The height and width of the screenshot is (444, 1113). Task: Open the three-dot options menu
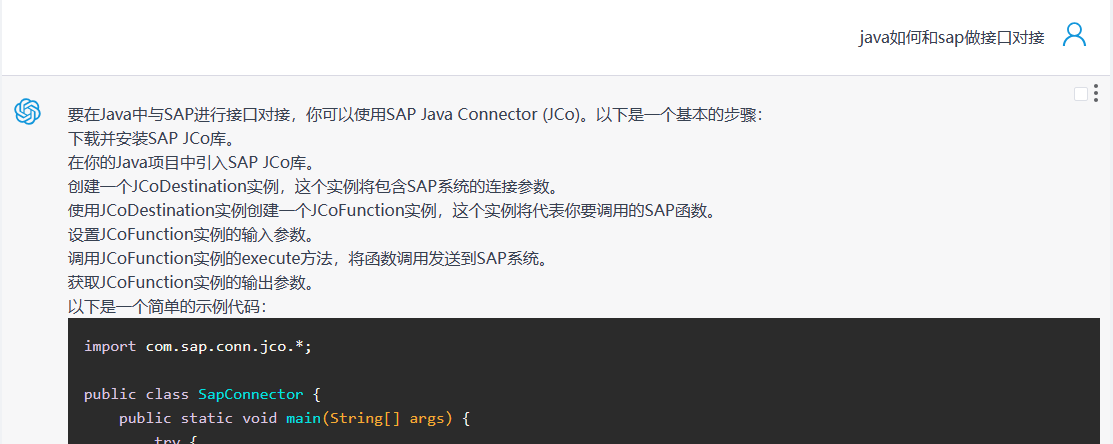click(x=1096, y=93)
